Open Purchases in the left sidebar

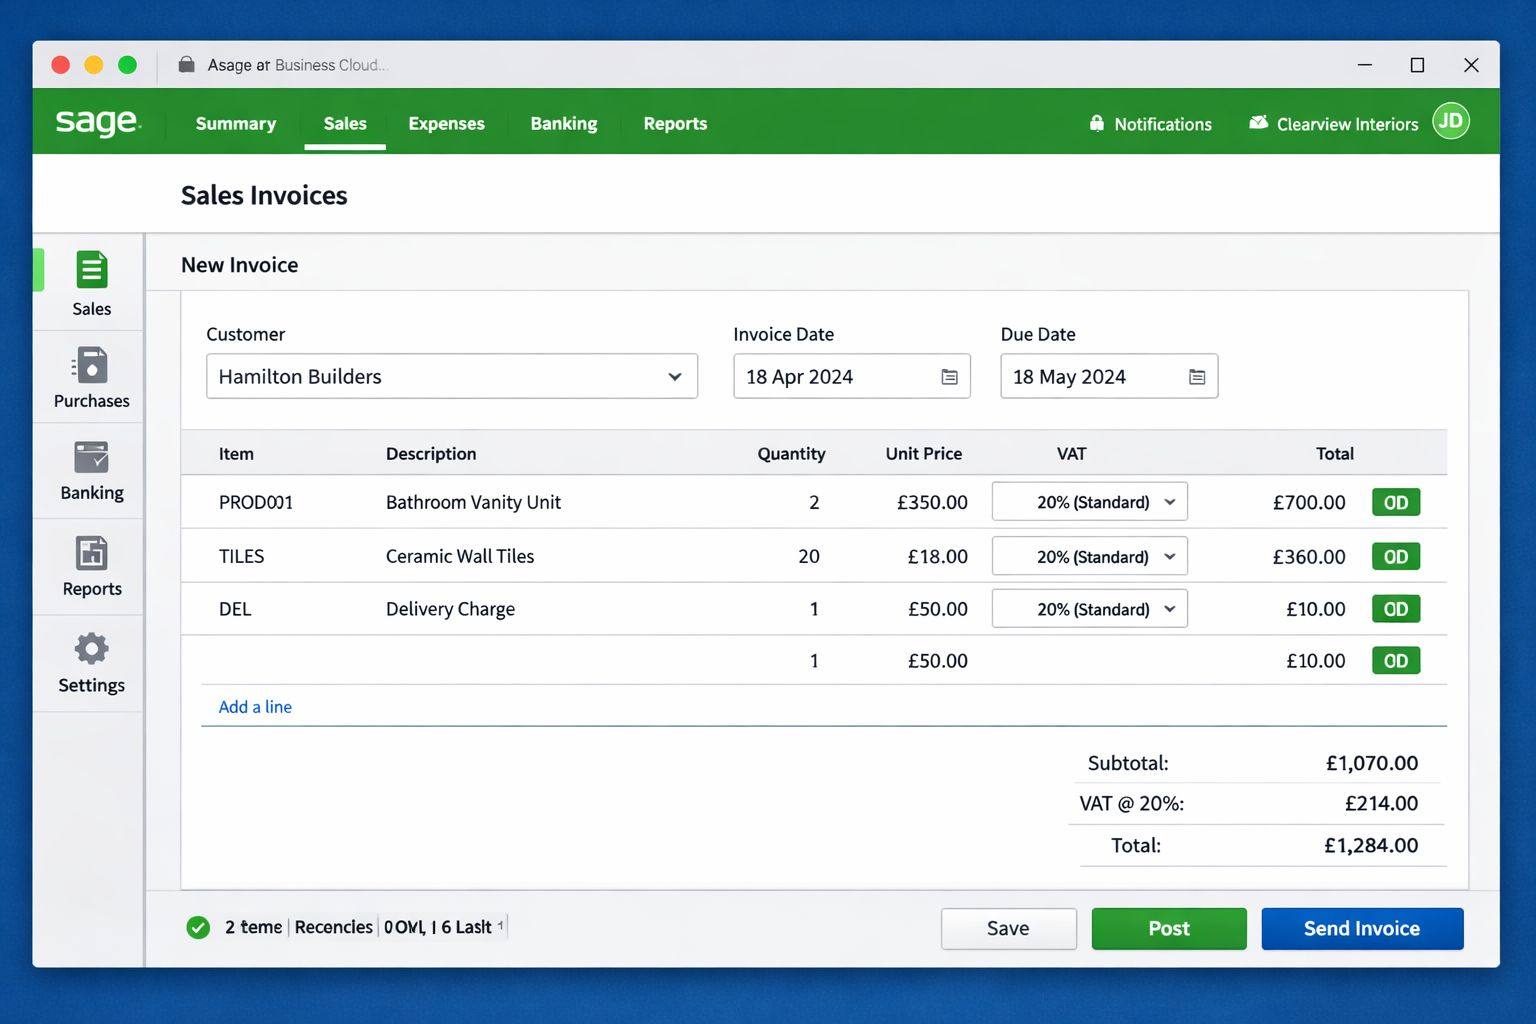pyautogui.click(x=91, y=378)
